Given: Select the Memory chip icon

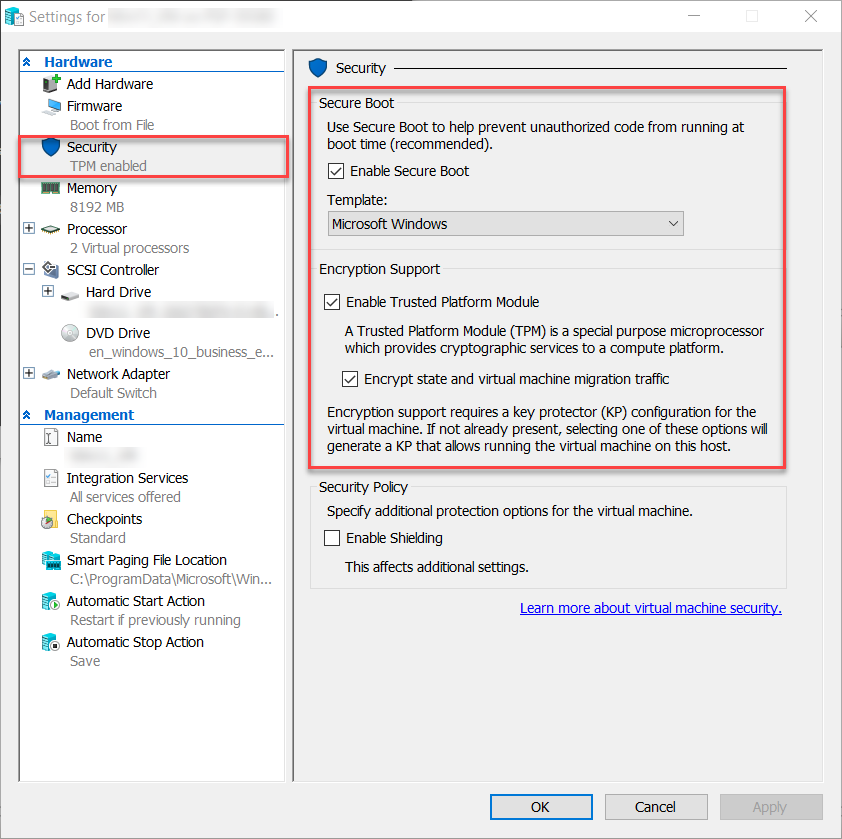Looking at the screenshot, I should pos(51,188).
